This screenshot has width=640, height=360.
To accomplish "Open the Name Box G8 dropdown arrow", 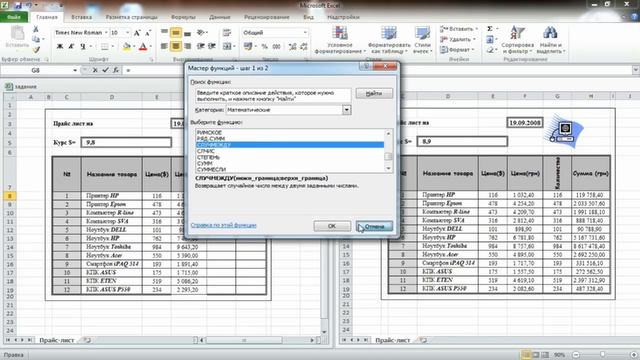I will [x=75, y=70].
